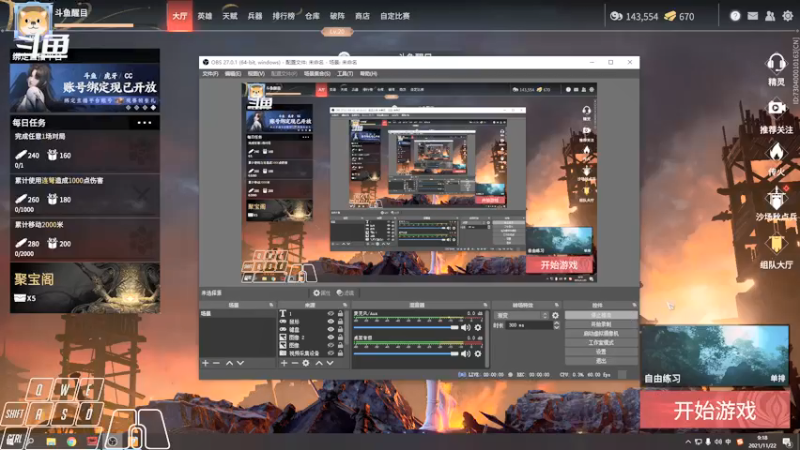800x450 pixels.
Task: Move source down with arrow icon
Action: point(330,363)
